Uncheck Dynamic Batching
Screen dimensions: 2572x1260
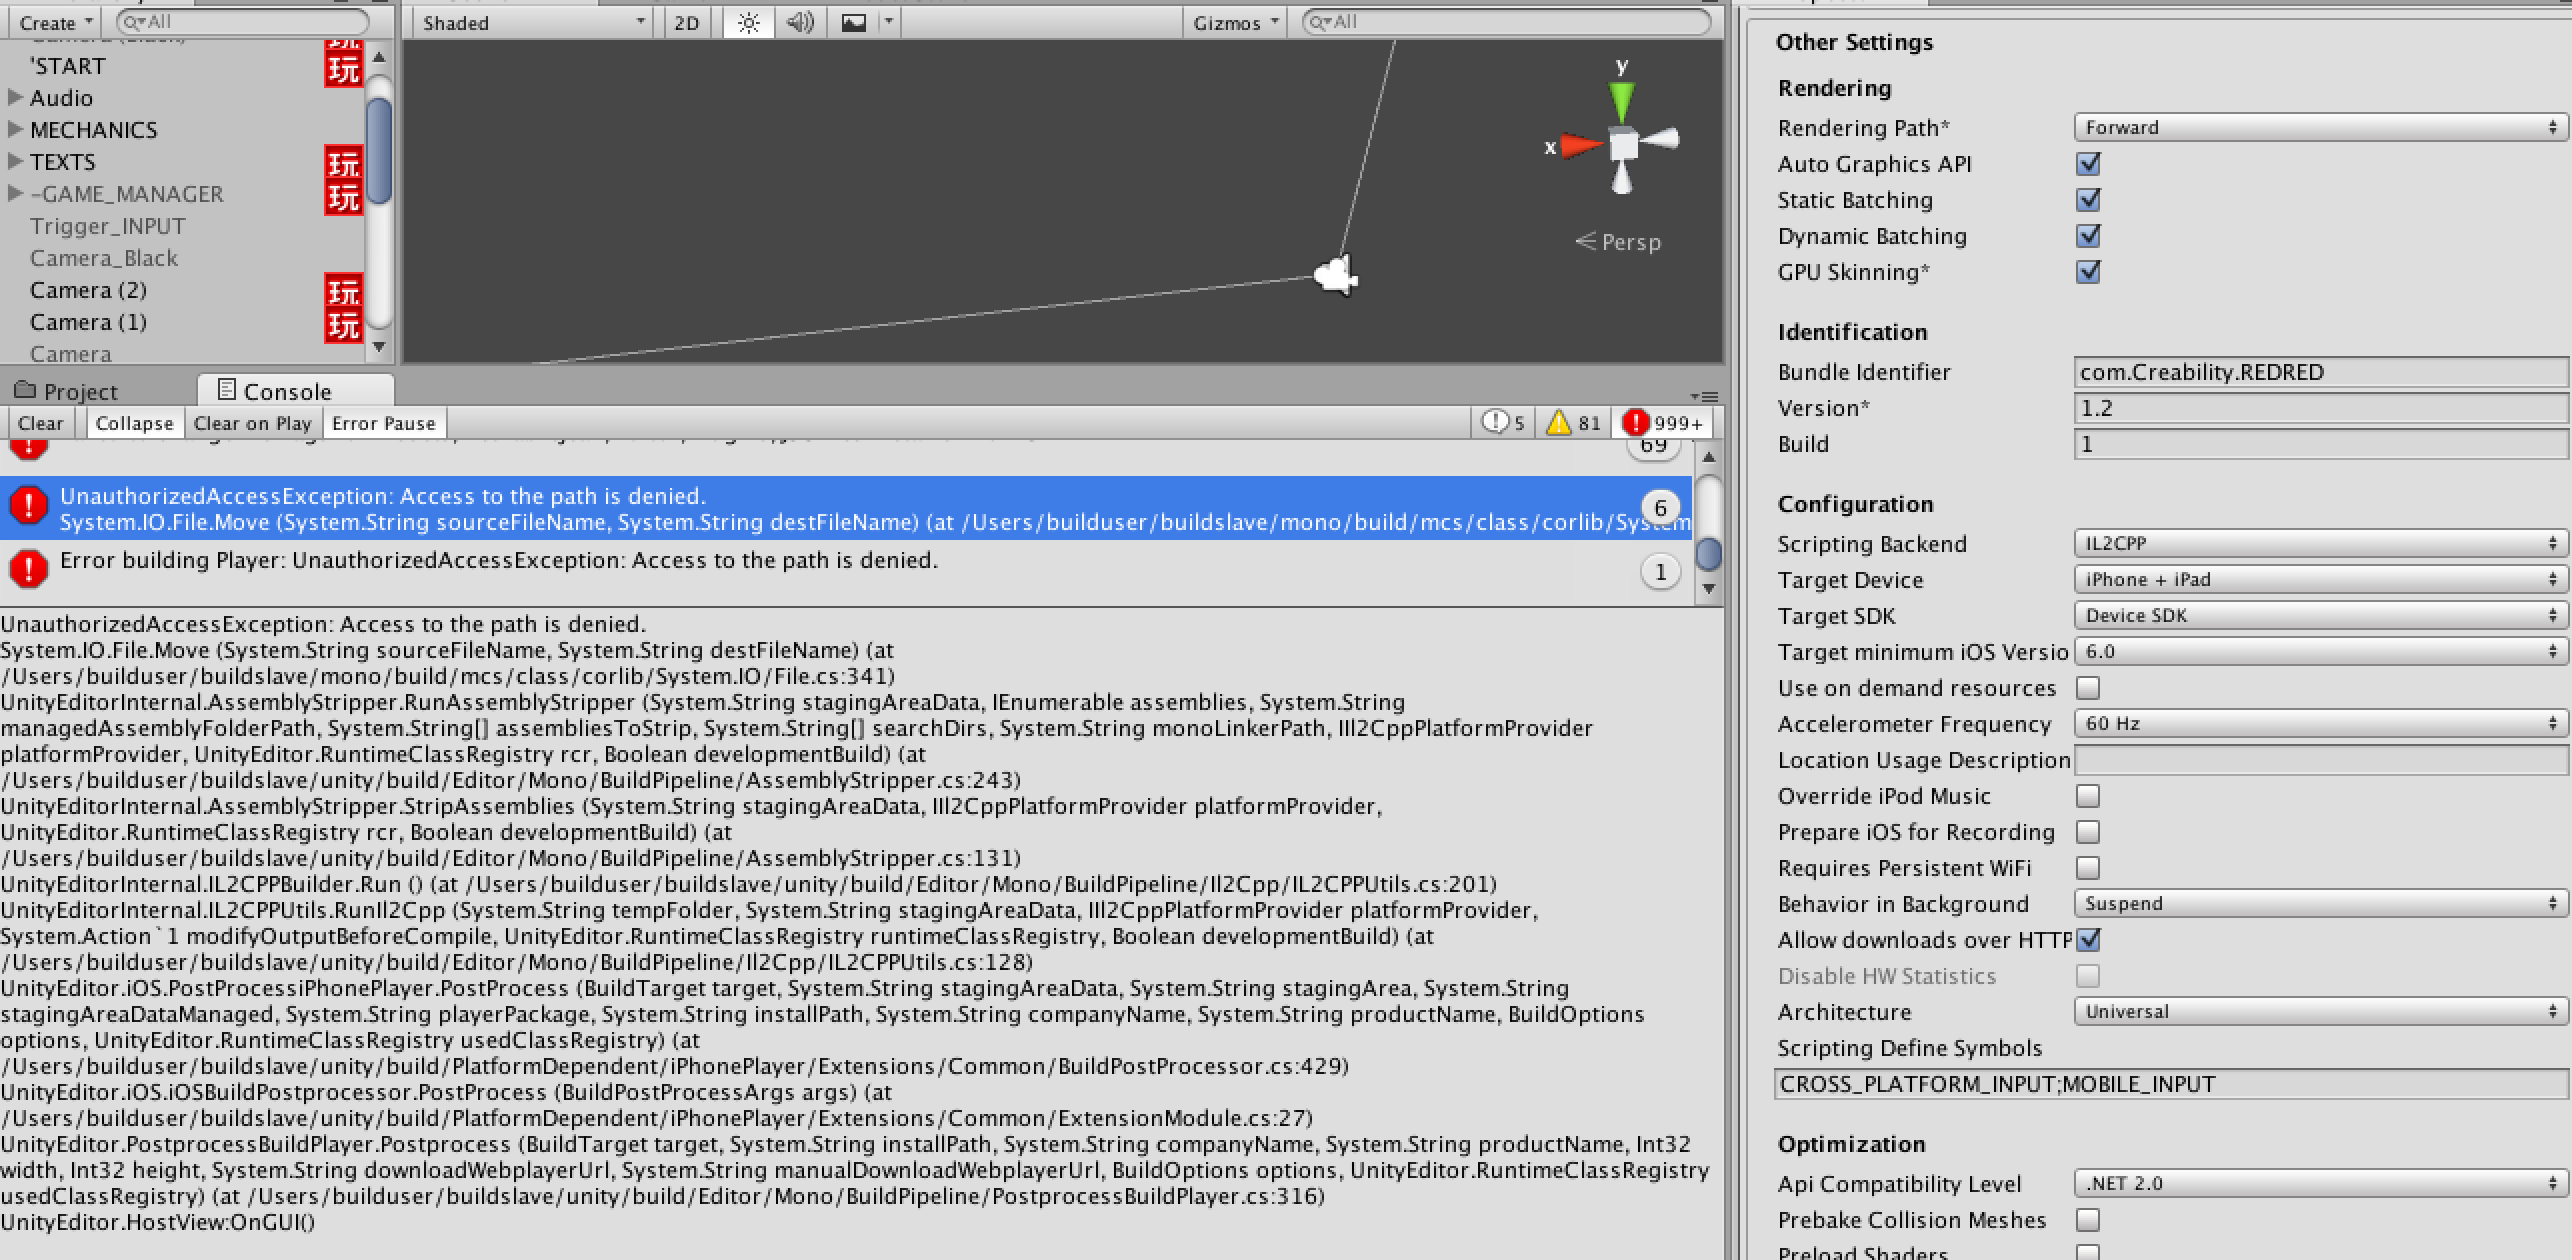point(2088,235)
